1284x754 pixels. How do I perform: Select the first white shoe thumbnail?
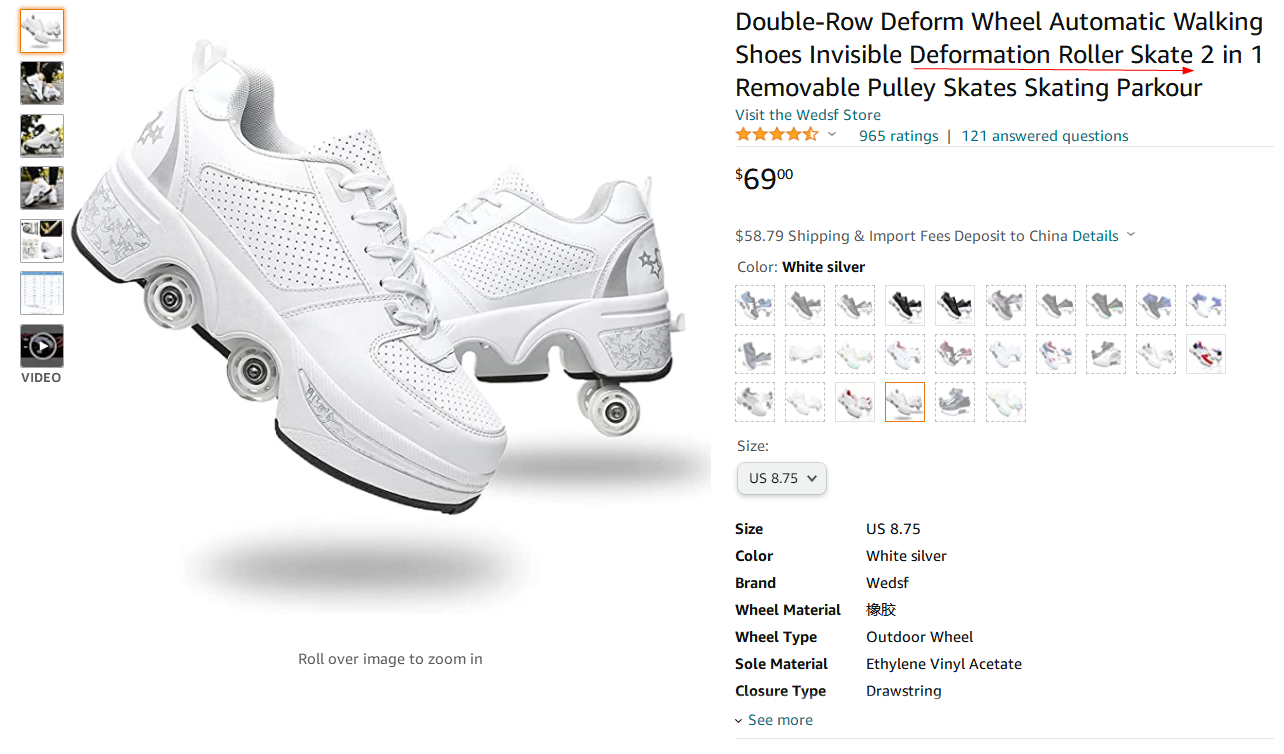point(42,31)
